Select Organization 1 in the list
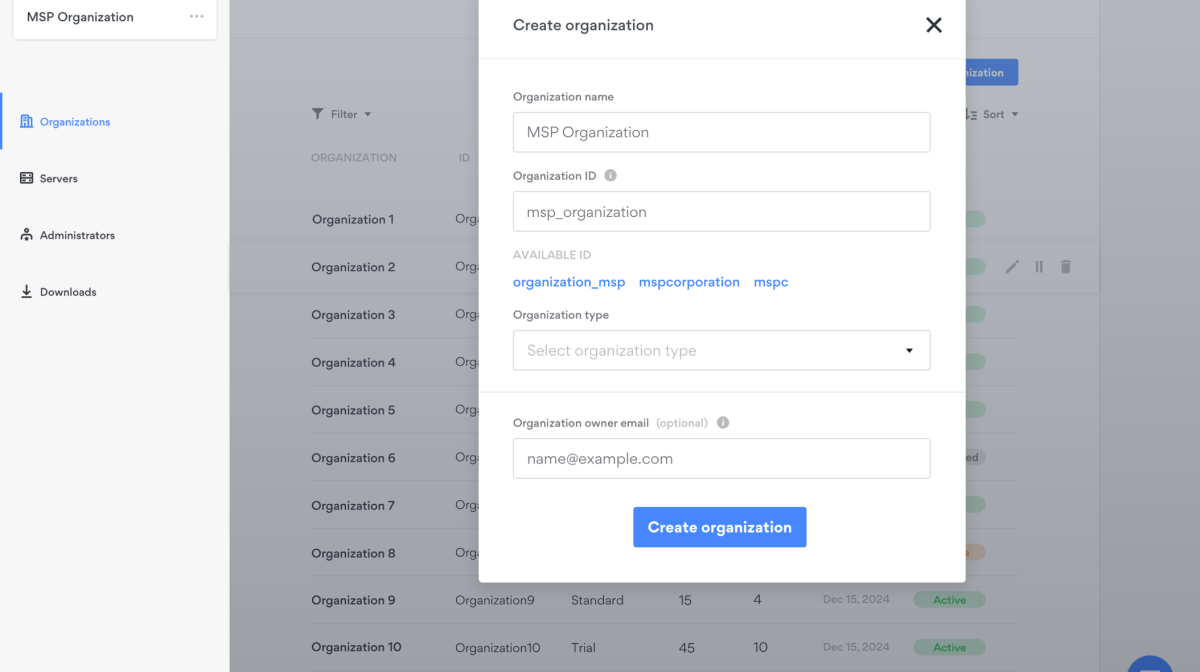1200x672 pixels. tap(353, 219)
